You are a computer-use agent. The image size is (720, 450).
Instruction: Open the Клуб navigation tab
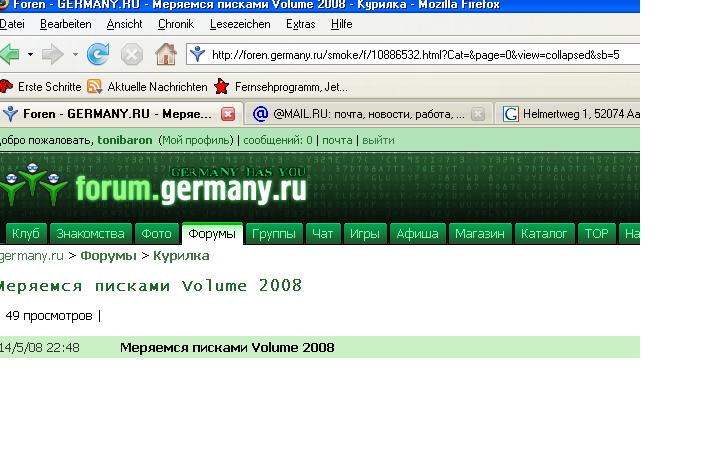(x=26, y=234)
